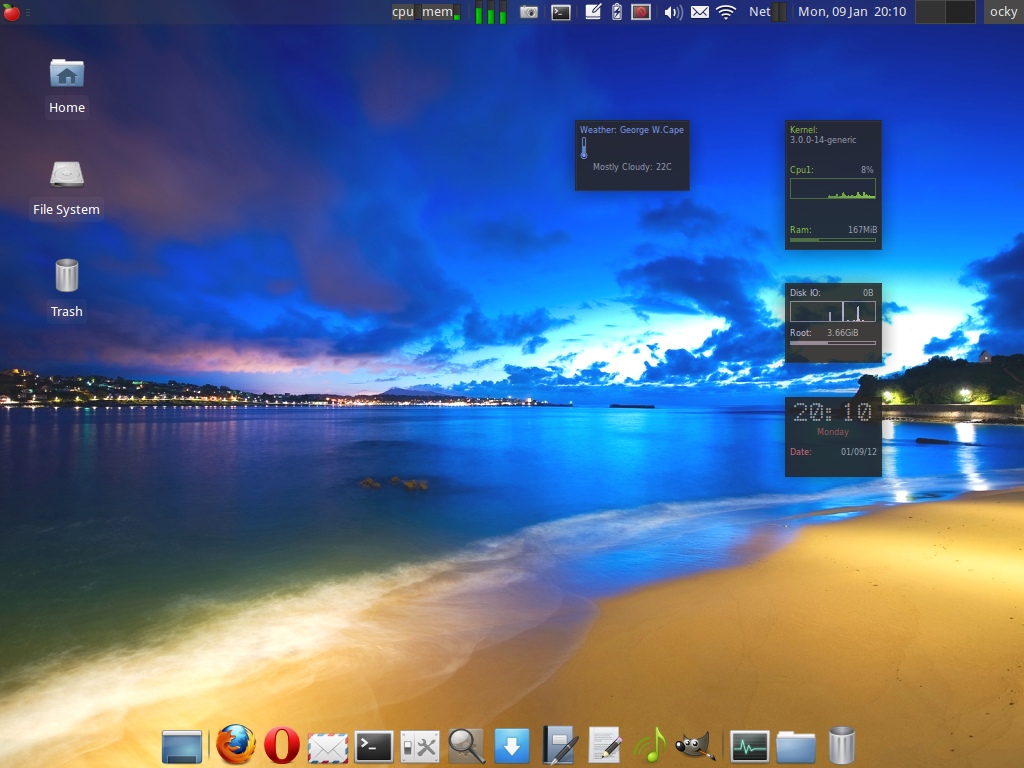The height and width of the screenshot is (768, 1024).
Task: Open the volume speaker control
Action: (x=673, y=12)
